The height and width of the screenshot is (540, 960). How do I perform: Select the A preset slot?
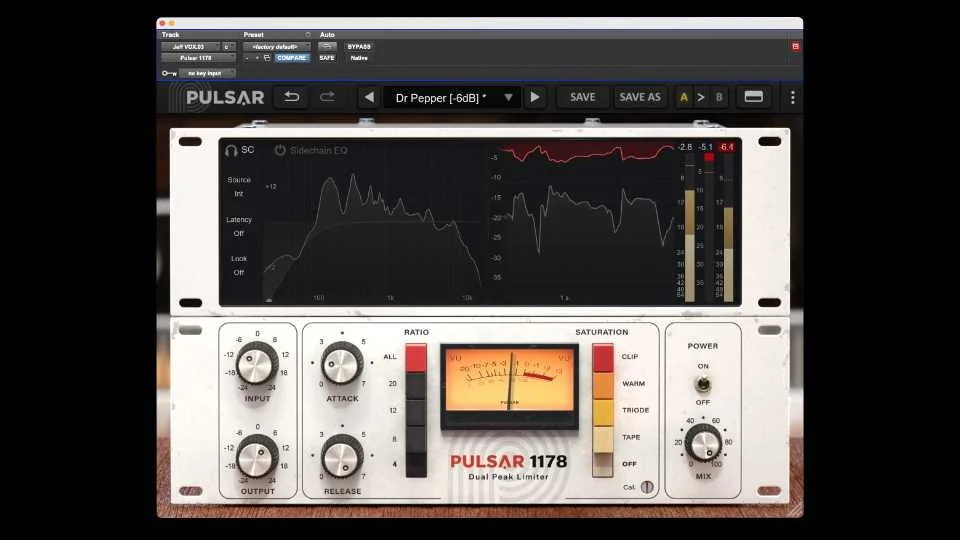(x=684, y=97)
